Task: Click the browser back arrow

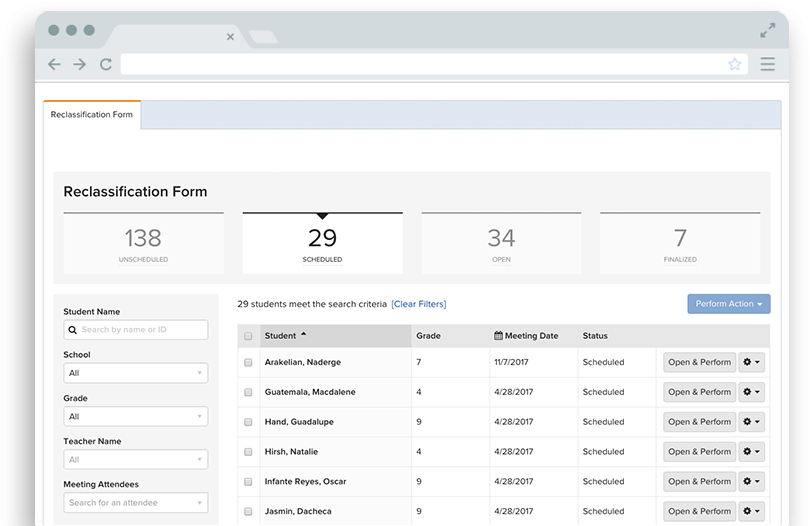Action: [x=54, y=64]
